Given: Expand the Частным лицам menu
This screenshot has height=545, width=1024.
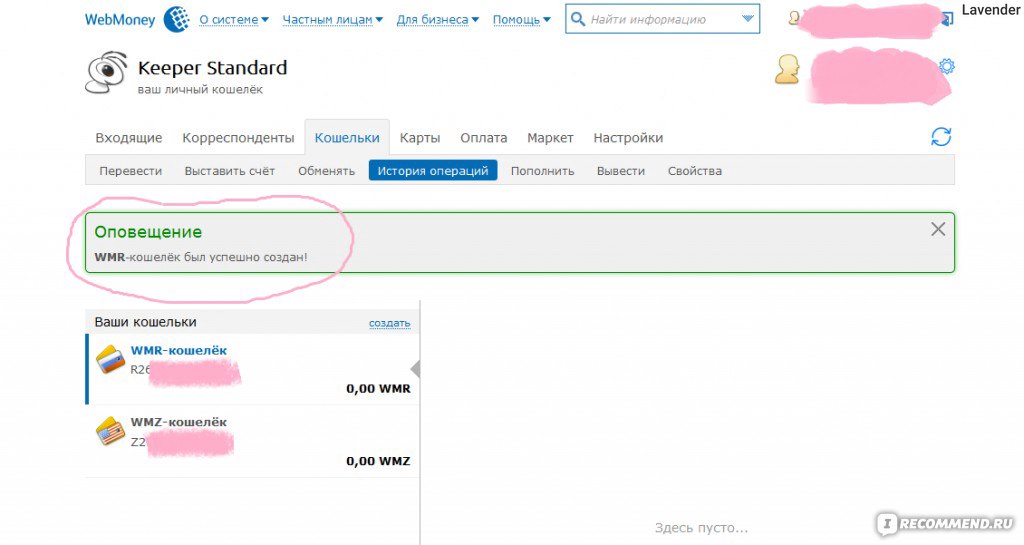Looking at the screenshot, I should 332,20.
